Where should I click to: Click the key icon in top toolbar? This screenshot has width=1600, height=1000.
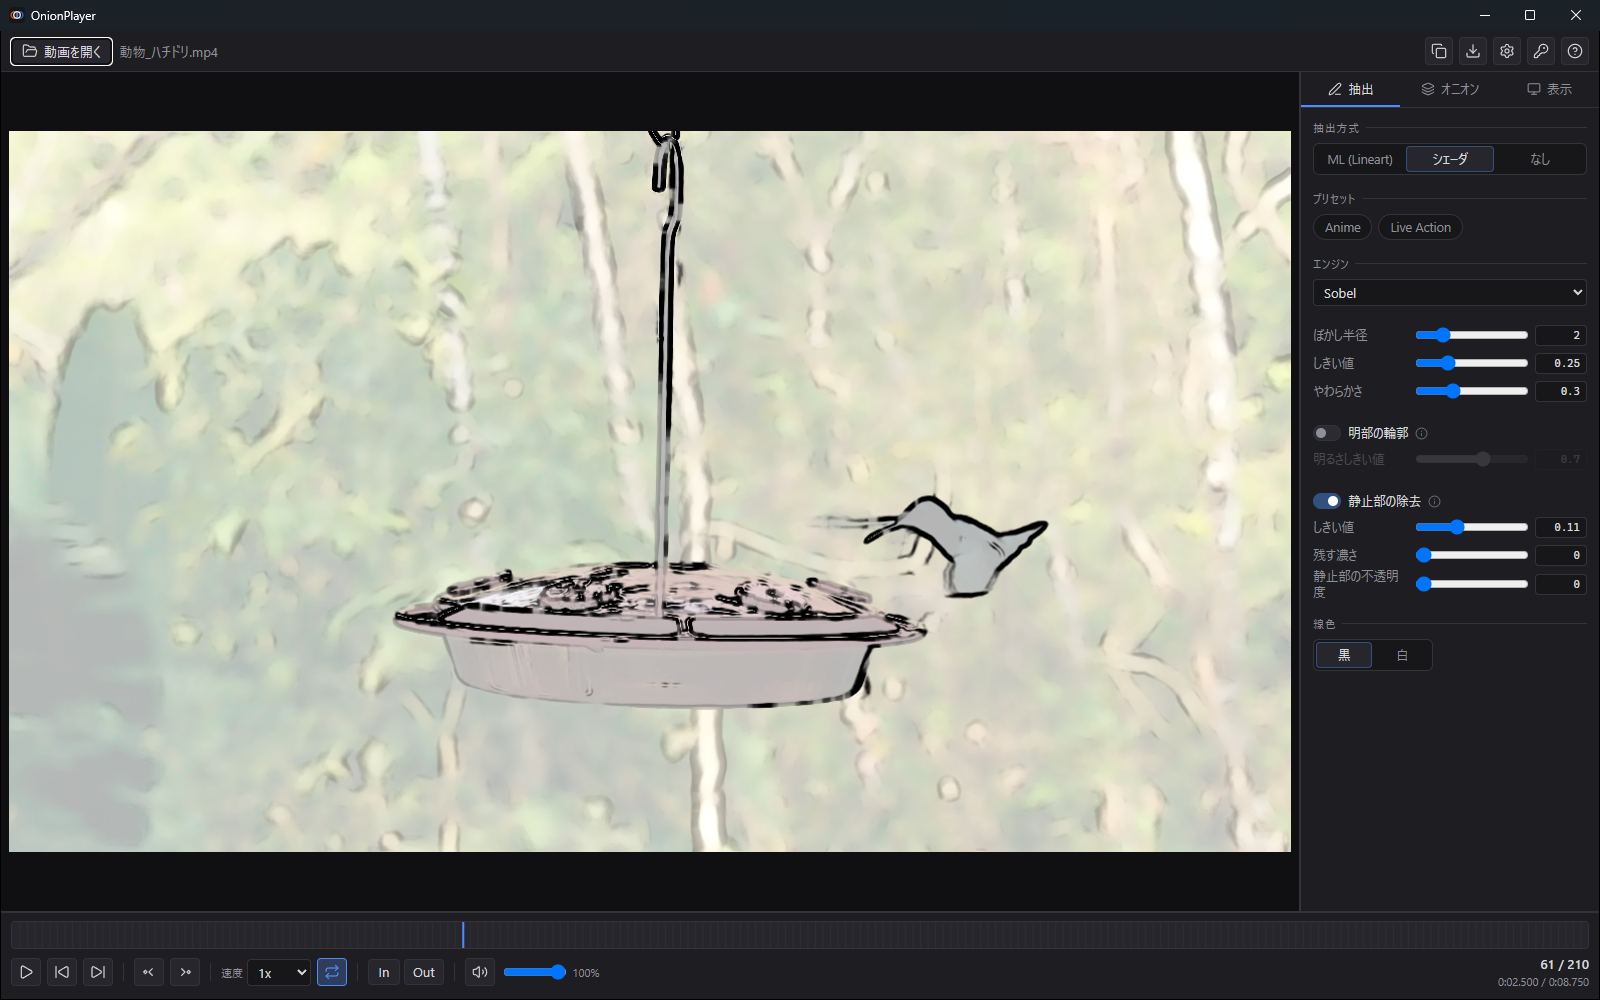[x=1541, y=51]
